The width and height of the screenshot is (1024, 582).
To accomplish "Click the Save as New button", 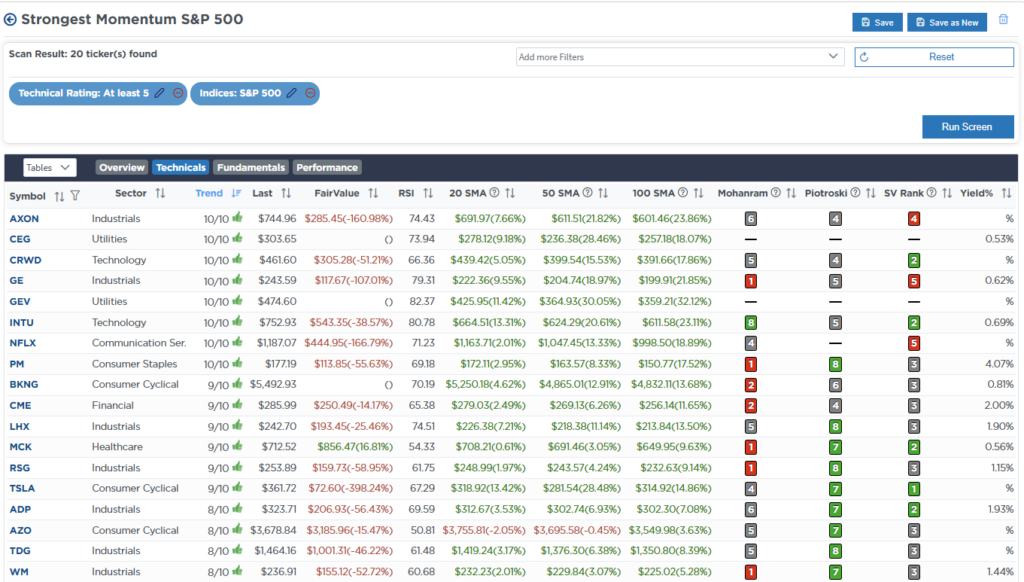I will point(947,22).
